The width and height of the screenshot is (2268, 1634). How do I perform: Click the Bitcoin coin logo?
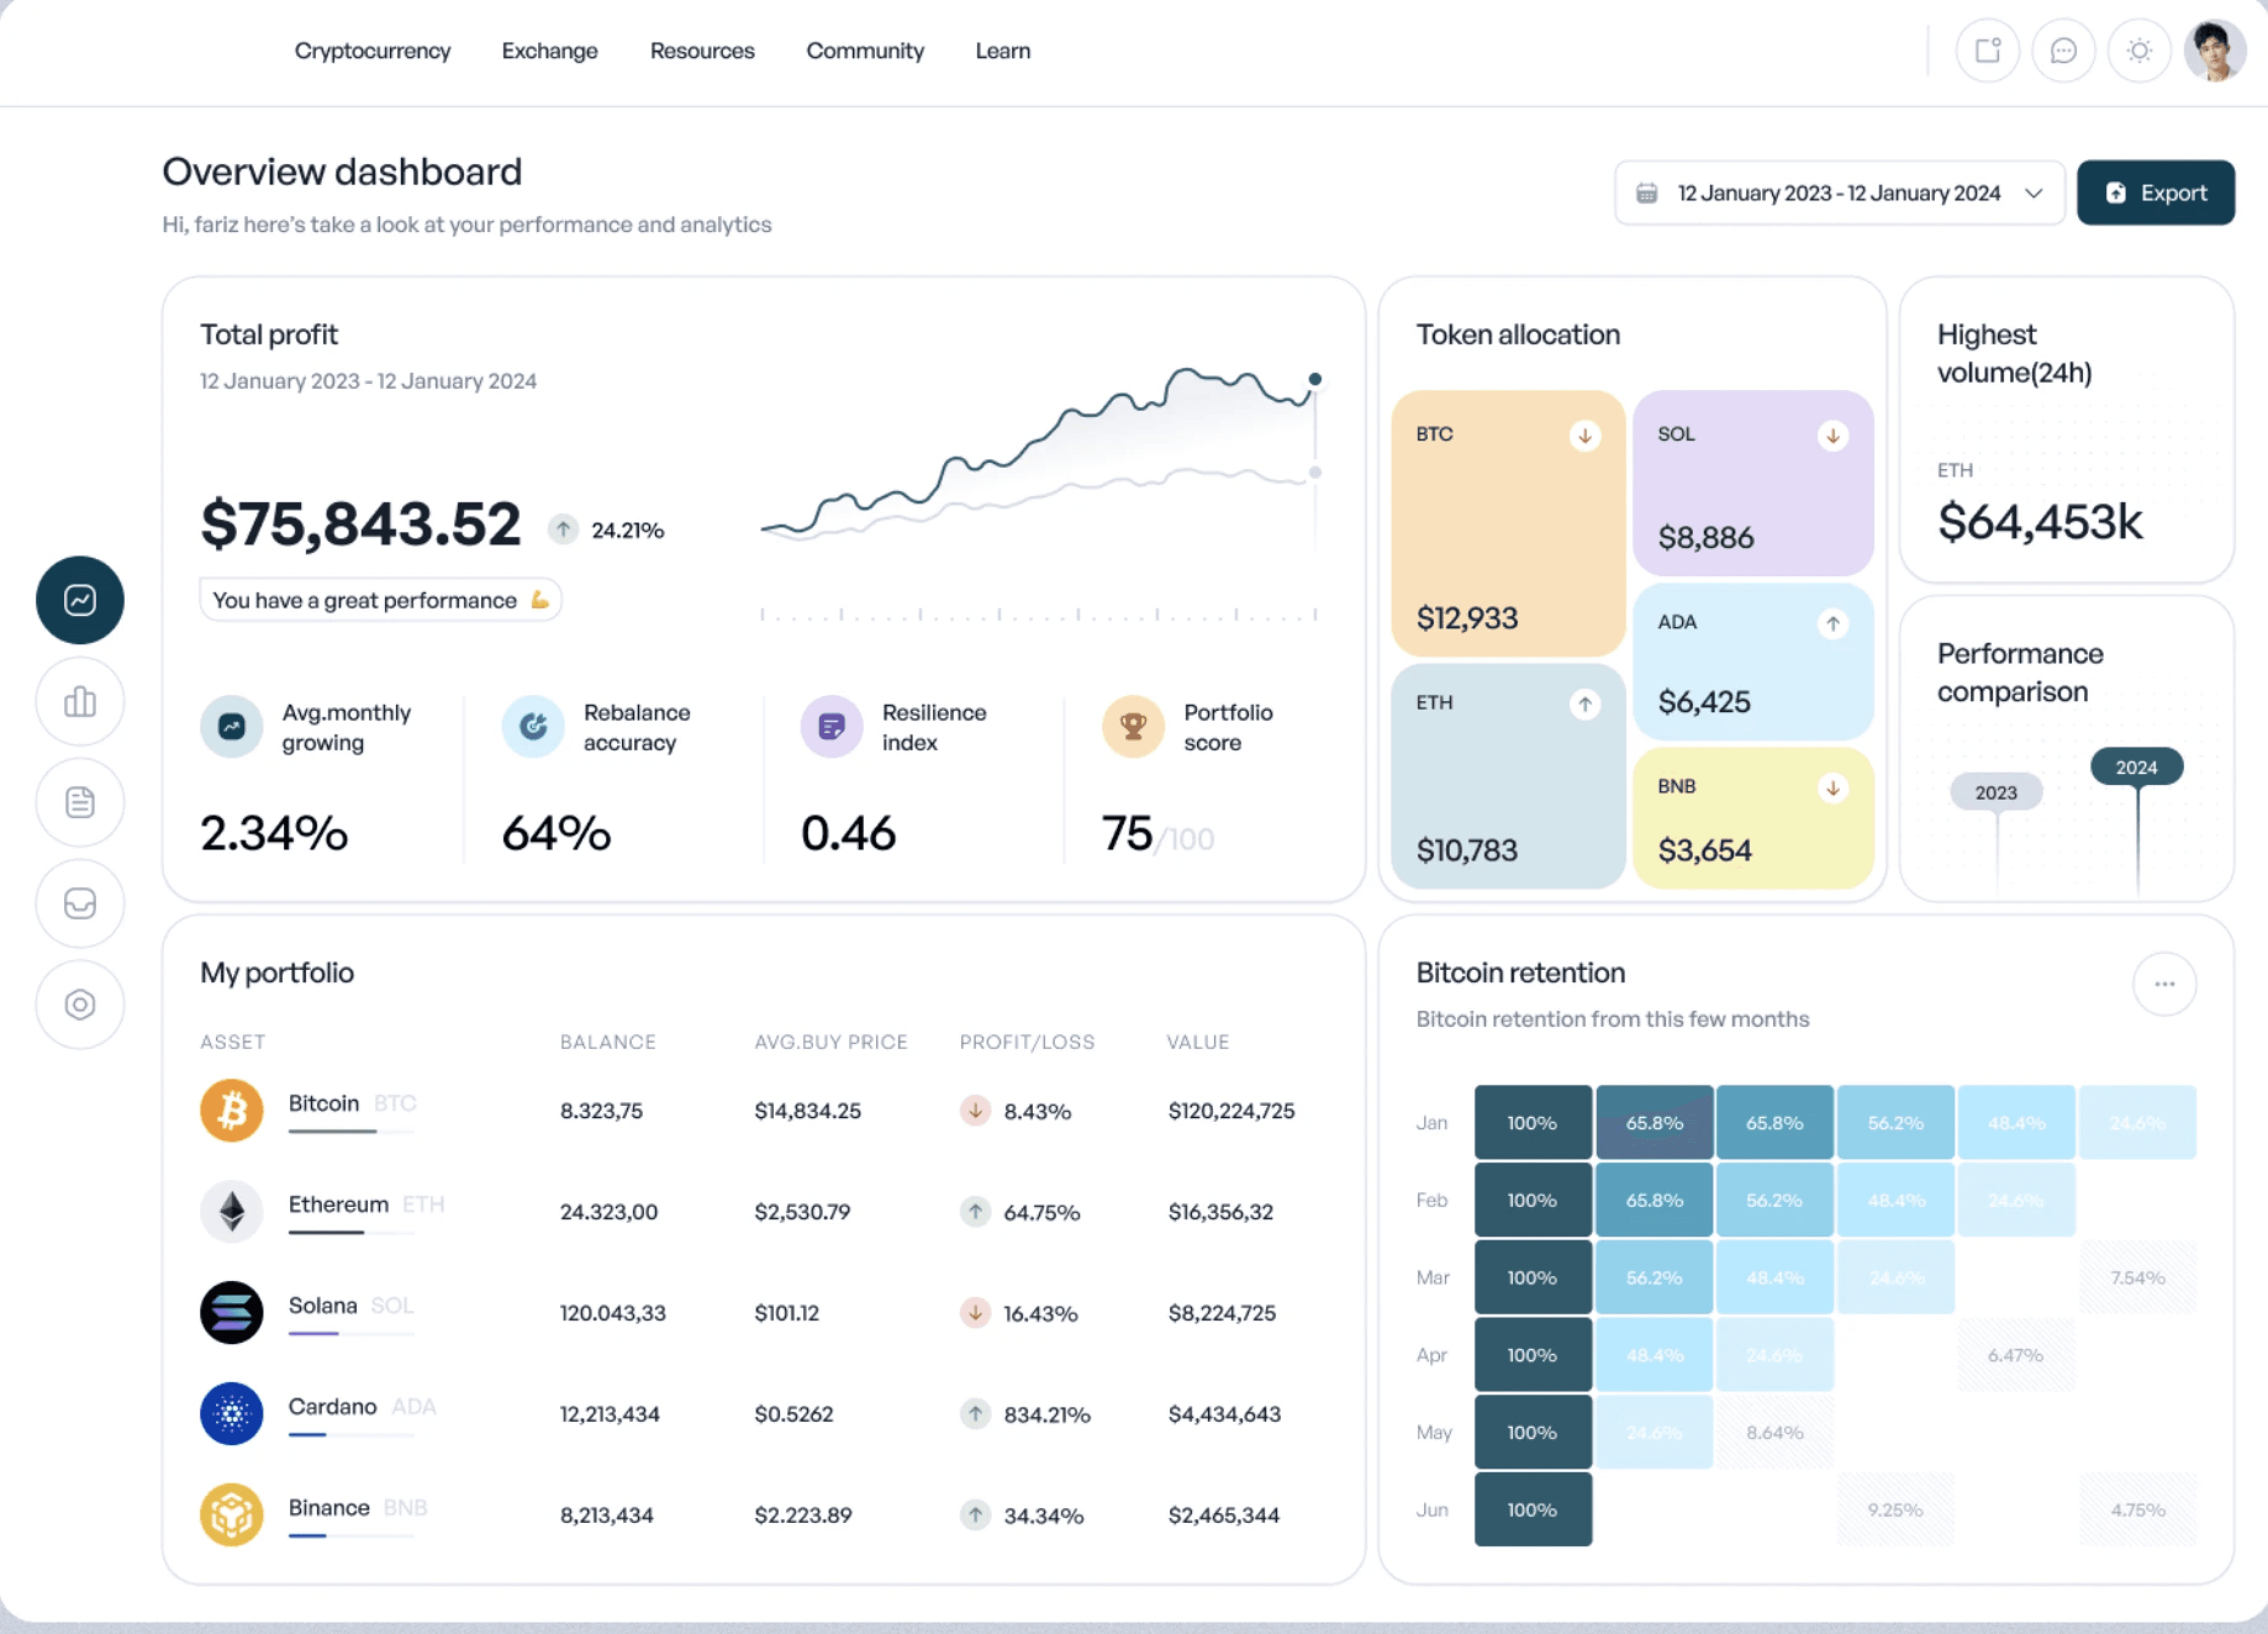click(x=231, y=1110)
